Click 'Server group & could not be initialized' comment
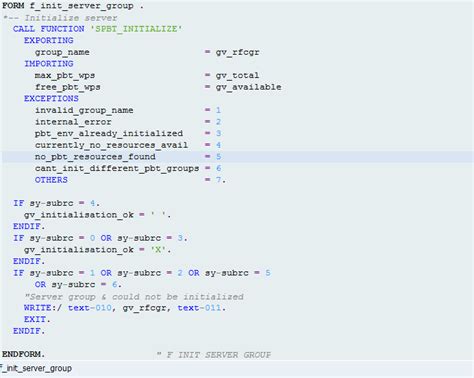The image size is (474, 378). point(134,296)
